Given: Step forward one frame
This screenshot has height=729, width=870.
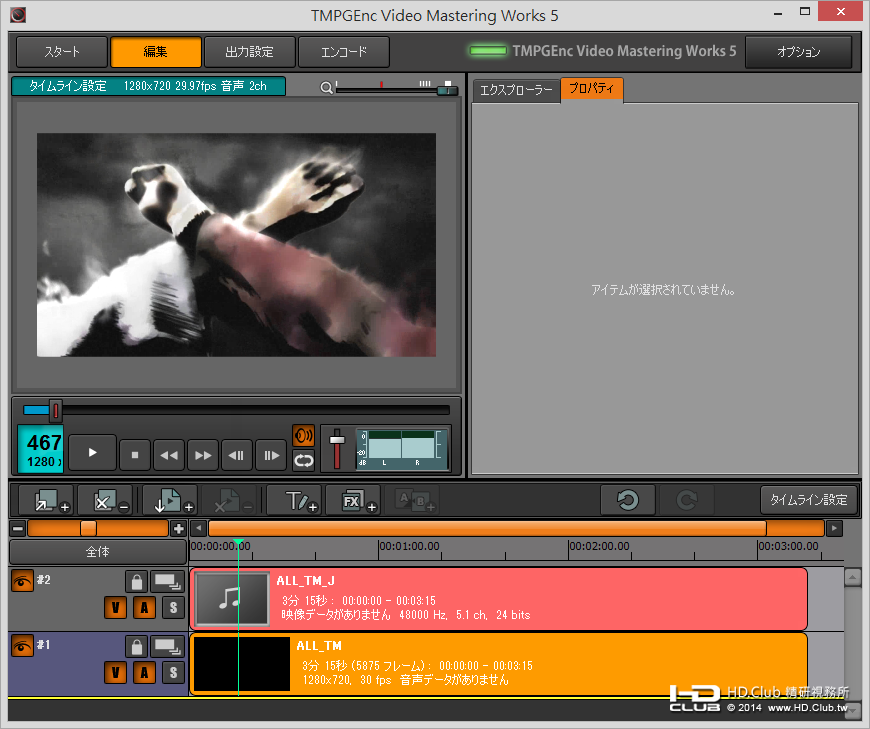Looking at the screenshot, I should coord(271,455).
